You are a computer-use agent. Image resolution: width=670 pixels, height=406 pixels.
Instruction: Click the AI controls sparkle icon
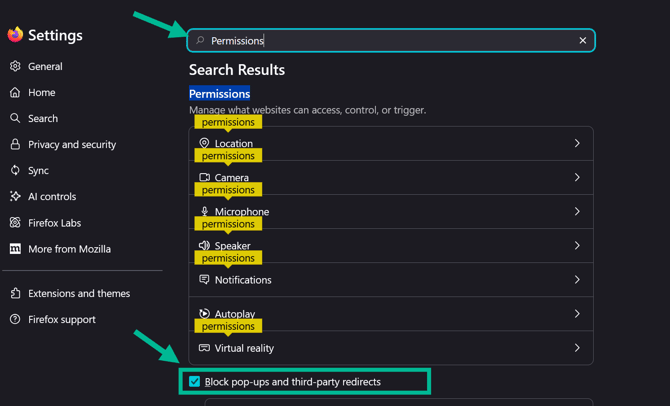15,197
